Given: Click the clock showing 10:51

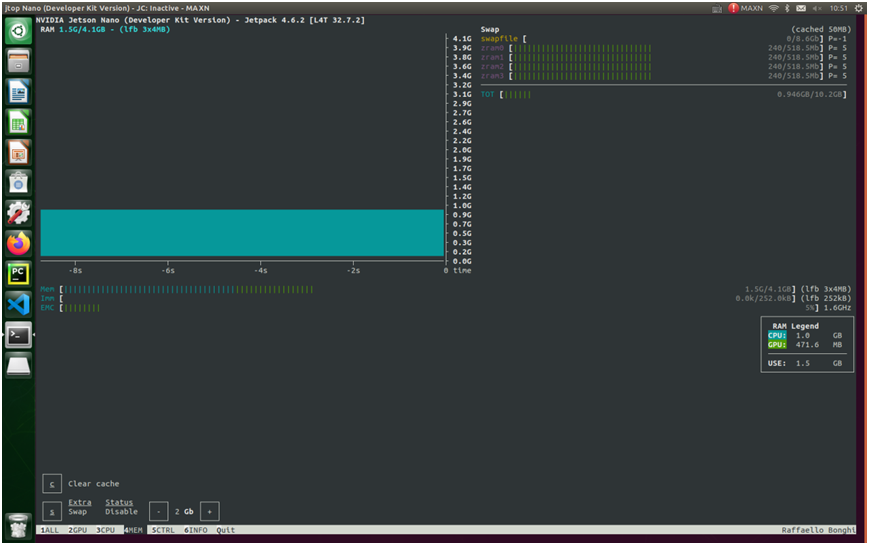Looking at the screenshot, I should coord(839,8).
